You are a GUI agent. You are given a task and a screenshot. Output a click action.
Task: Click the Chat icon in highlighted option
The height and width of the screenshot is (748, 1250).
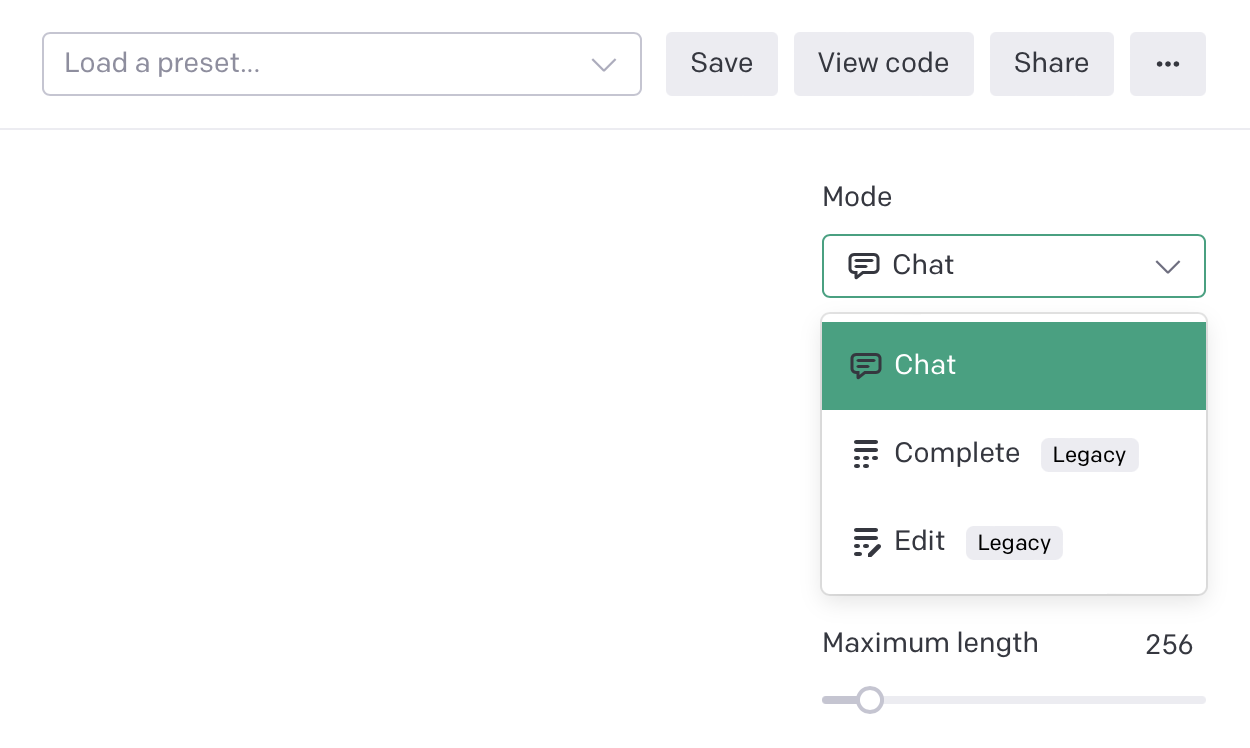tap(865, 366)
